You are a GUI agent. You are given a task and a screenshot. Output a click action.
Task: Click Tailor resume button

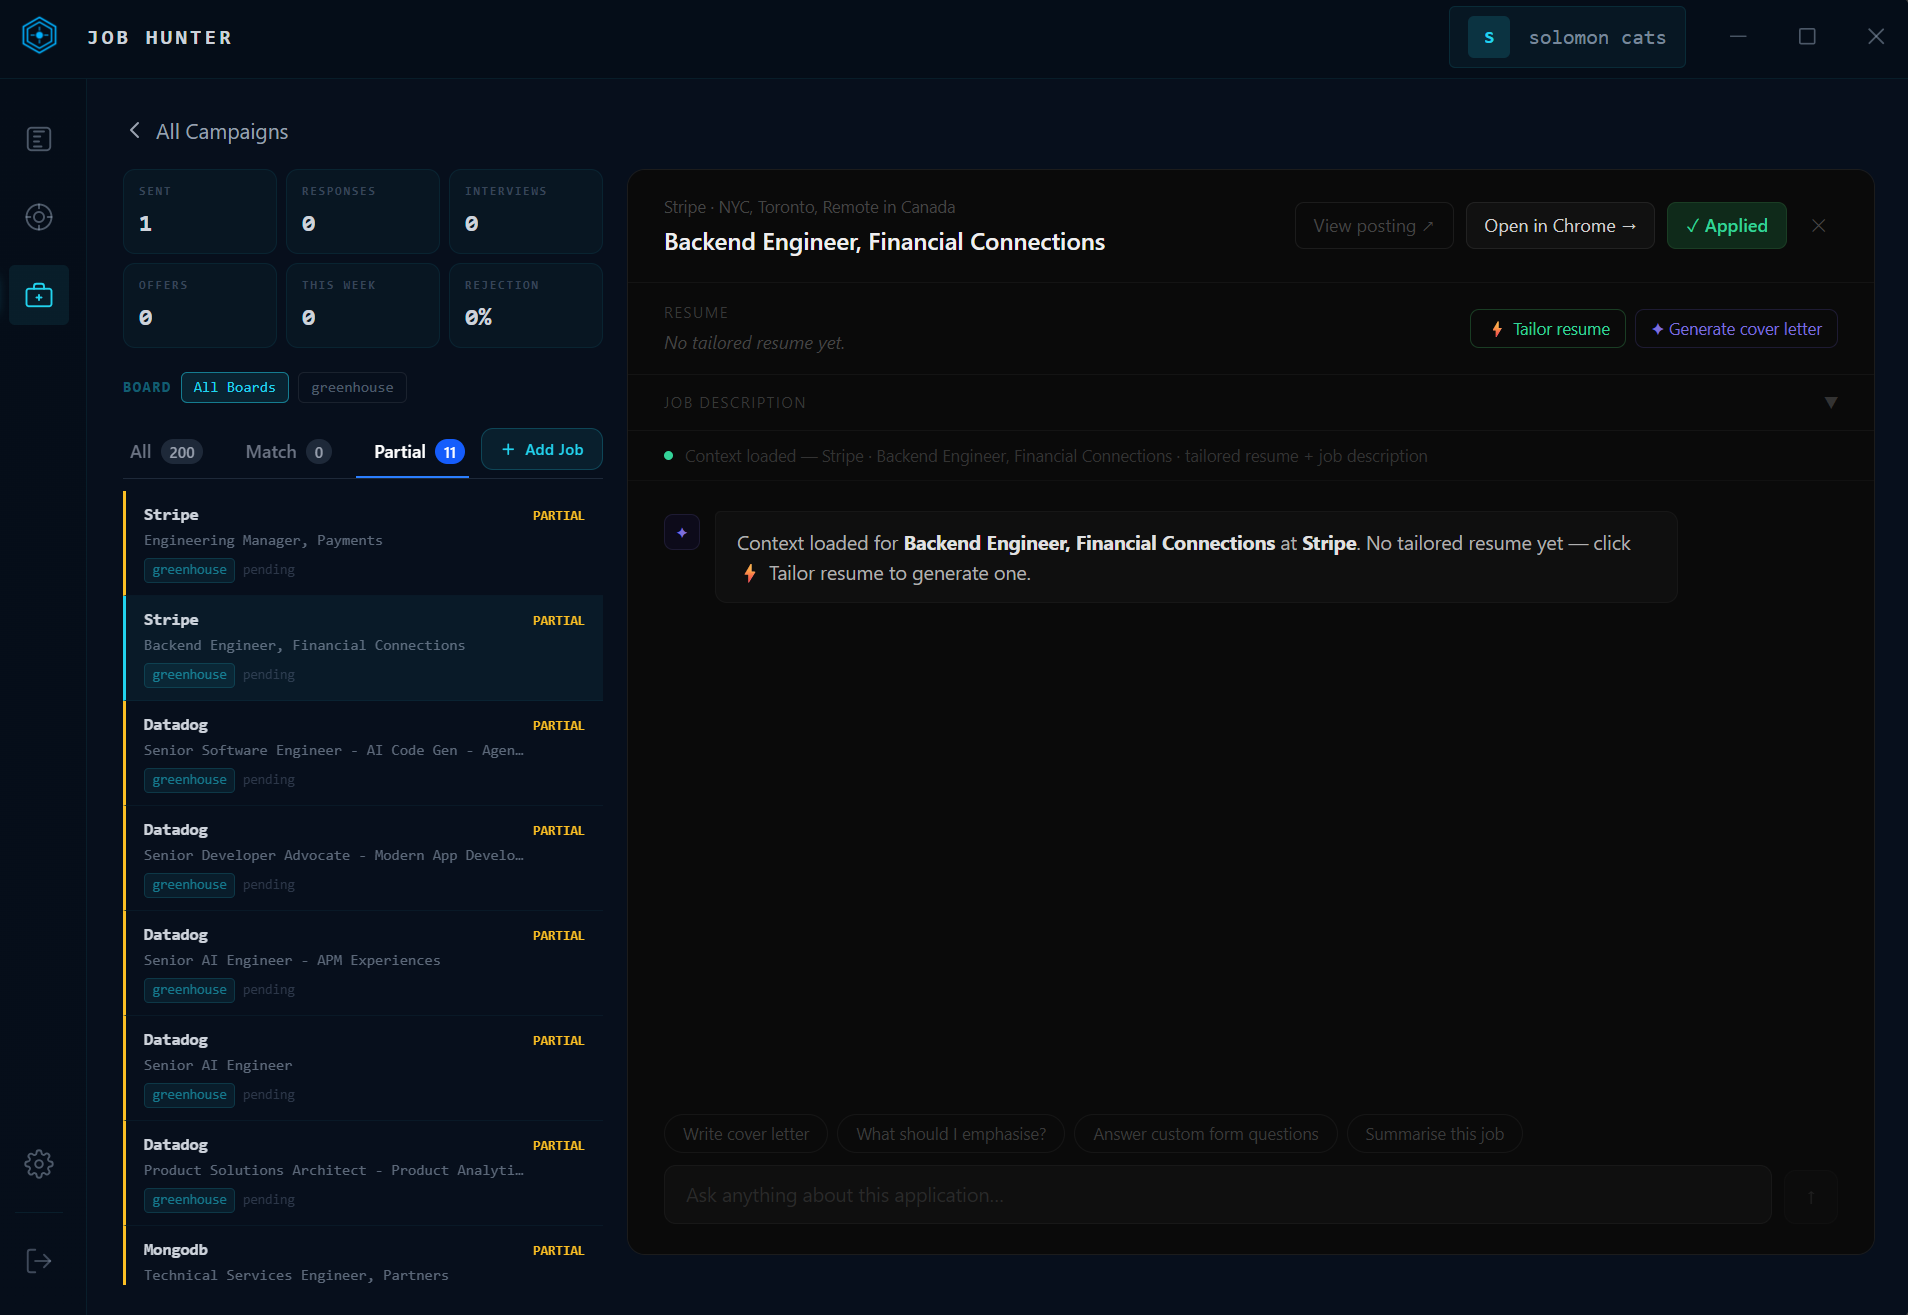tap(1548, 329)
